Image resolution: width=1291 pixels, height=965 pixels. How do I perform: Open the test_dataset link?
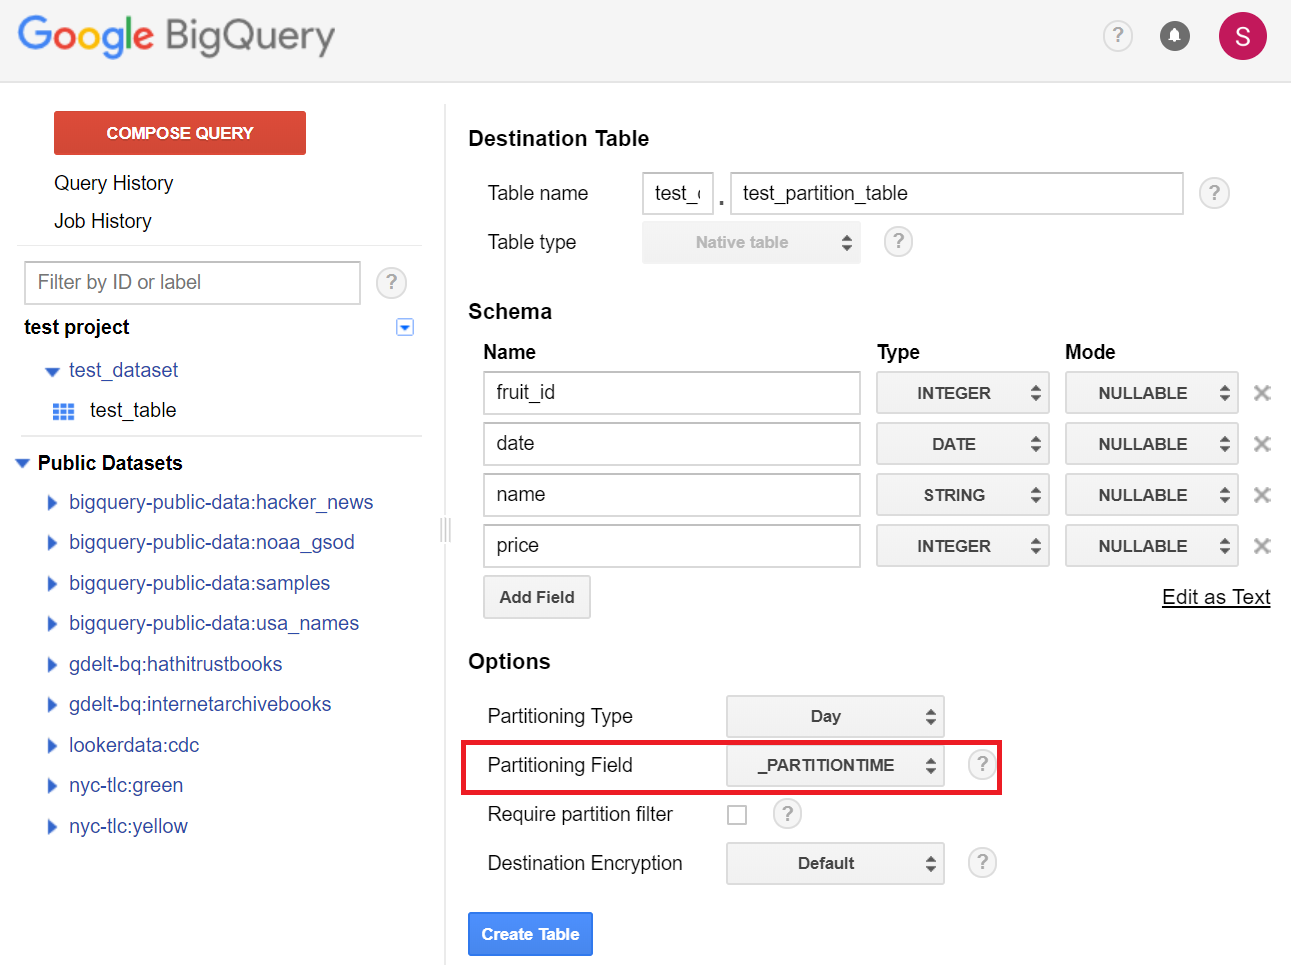click(123, 370)
